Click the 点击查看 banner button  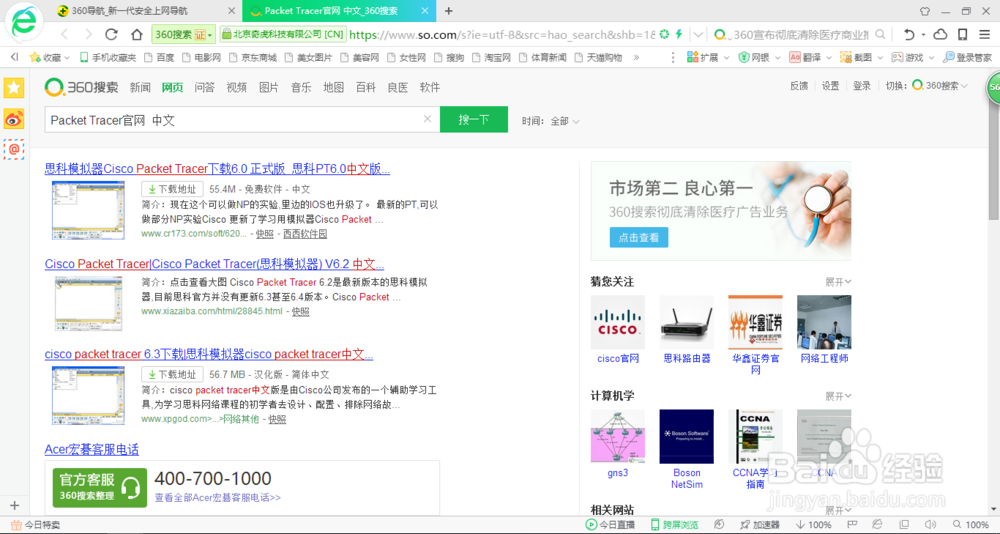tap(639, 237)
